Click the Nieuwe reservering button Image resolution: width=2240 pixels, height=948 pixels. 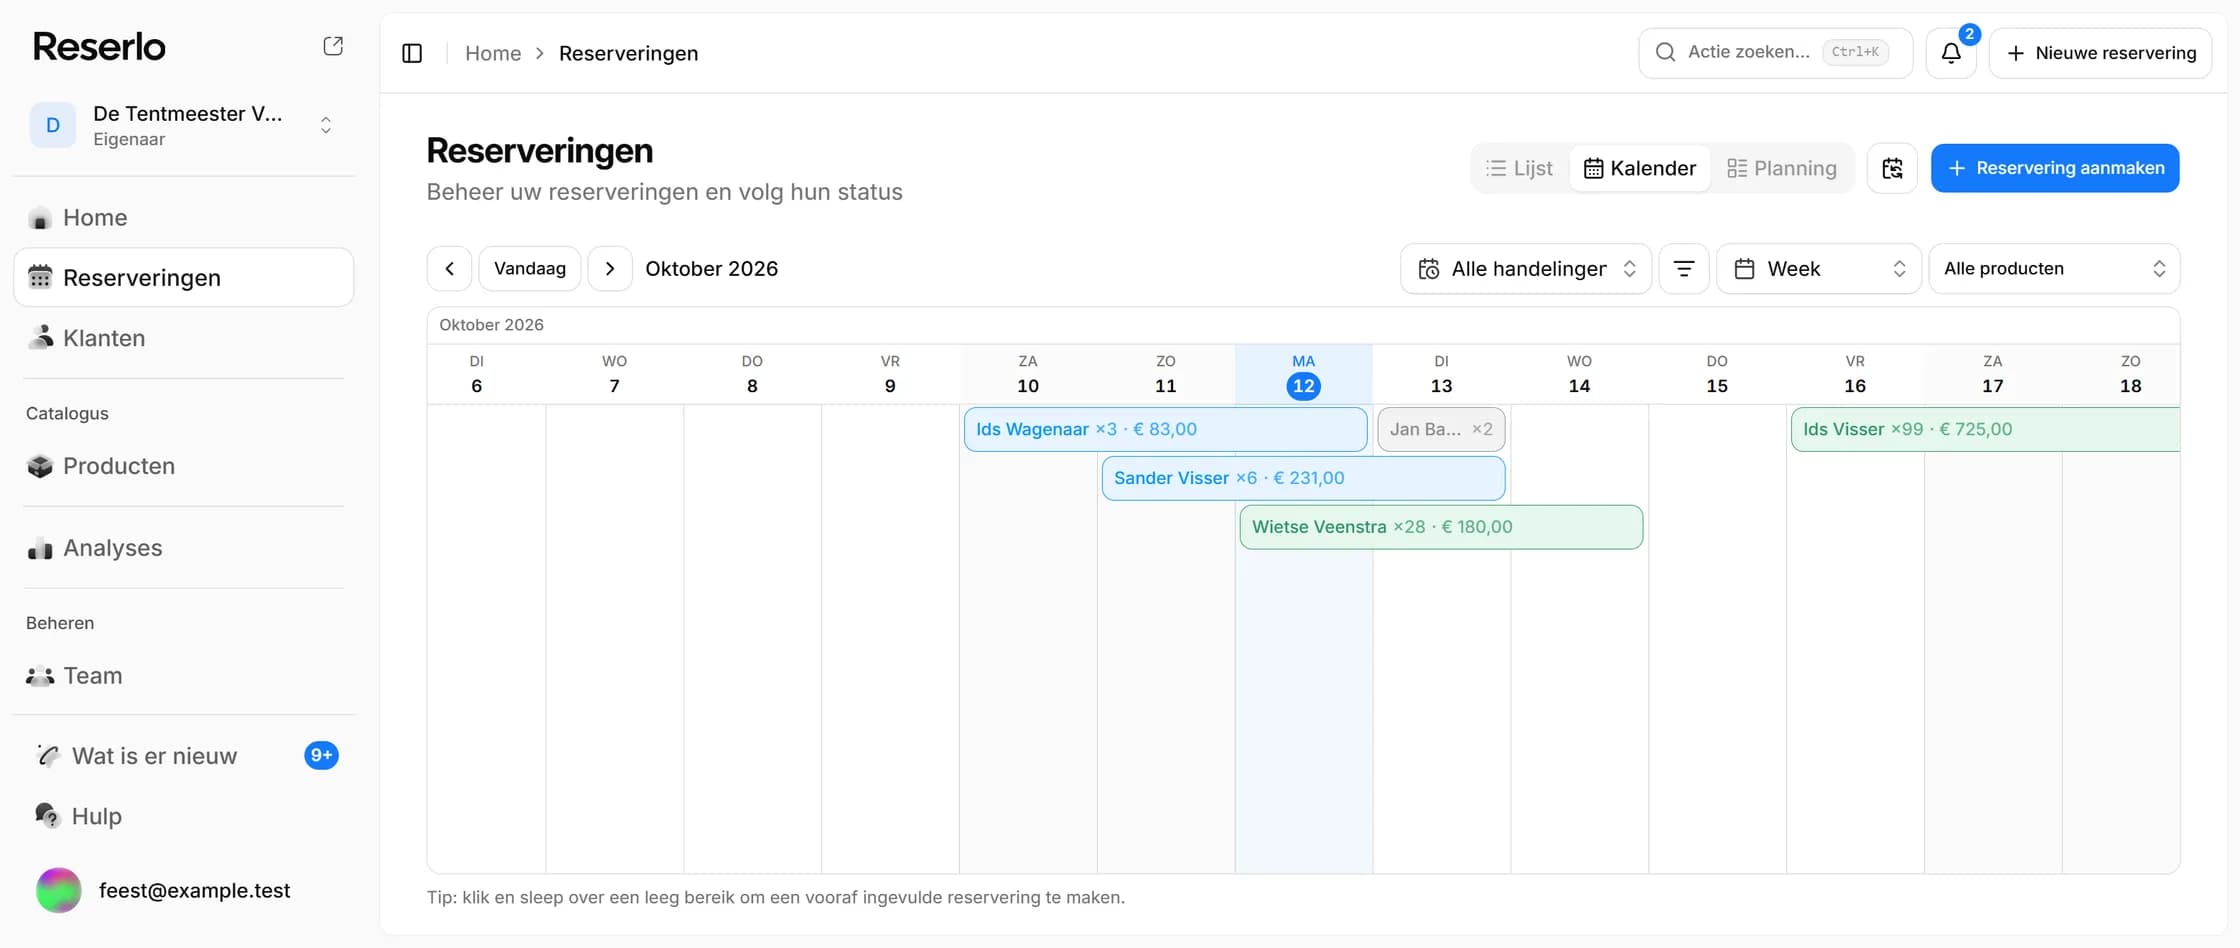pyautogui.click(x=2101, y=53)
